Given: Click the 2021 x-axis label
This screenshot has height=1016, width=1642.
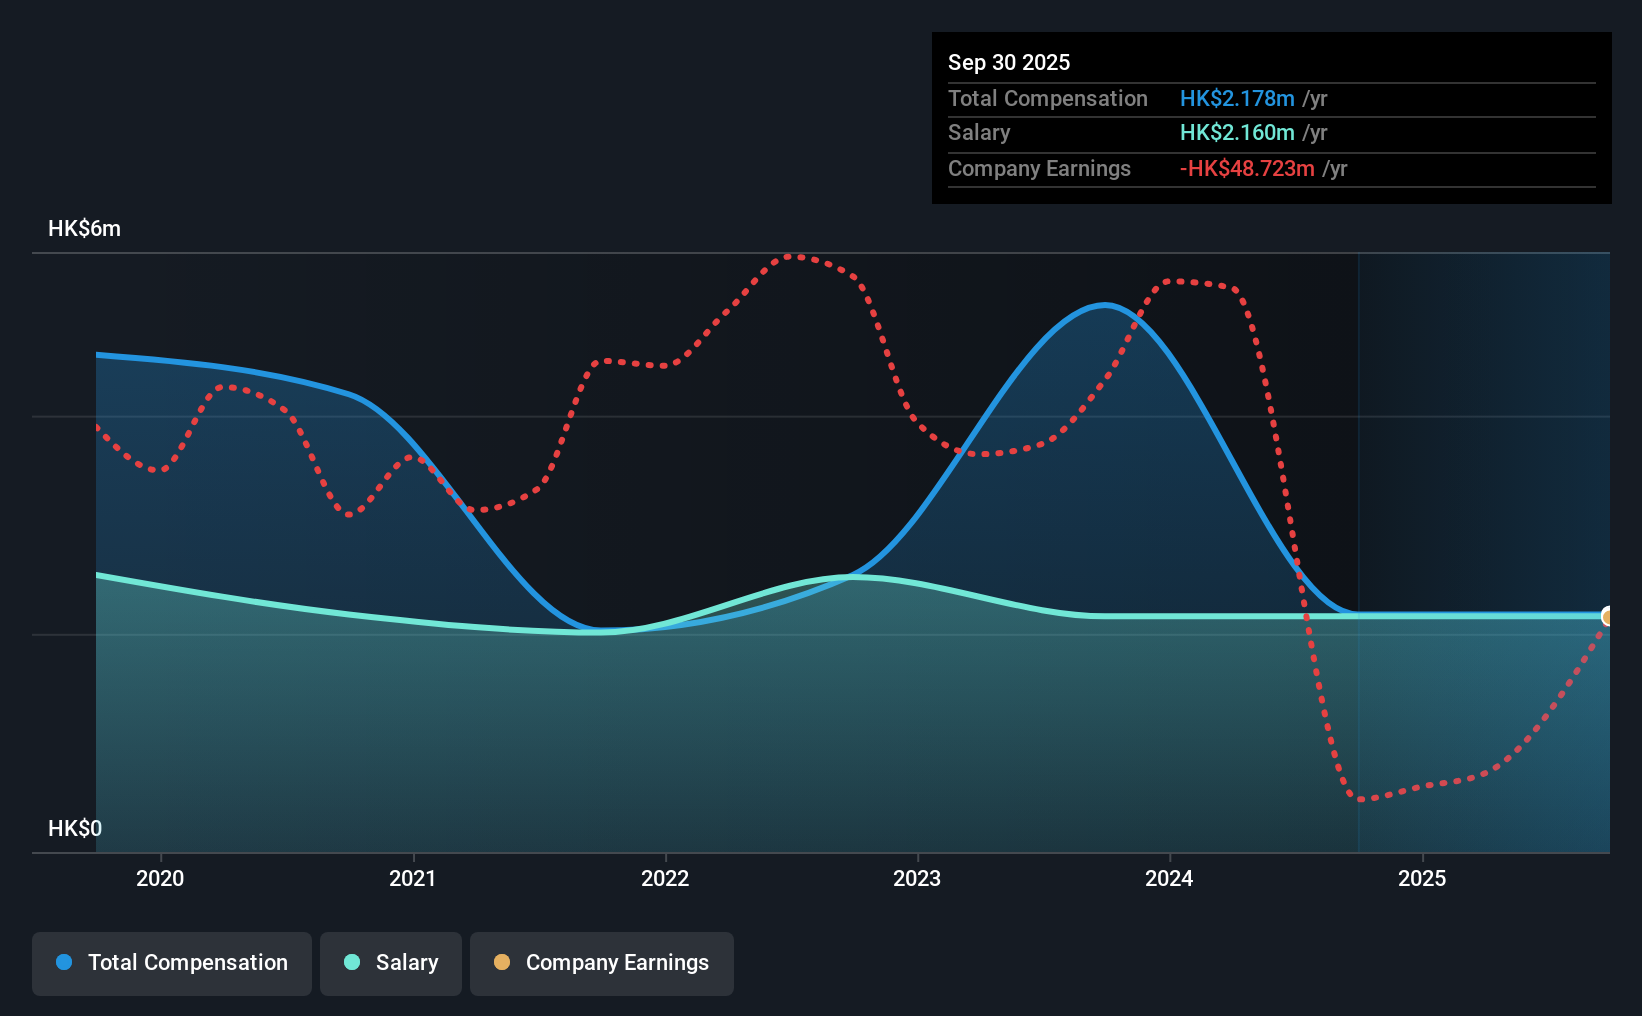Looking at the screenshot, I should point(412,878).
